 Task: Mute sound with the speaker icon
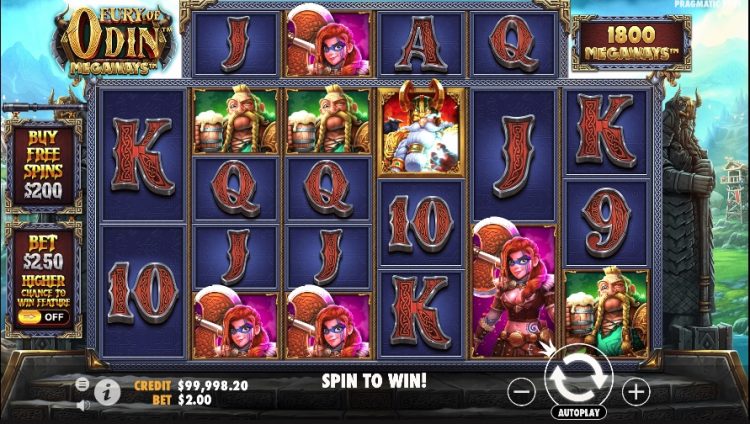83,405
